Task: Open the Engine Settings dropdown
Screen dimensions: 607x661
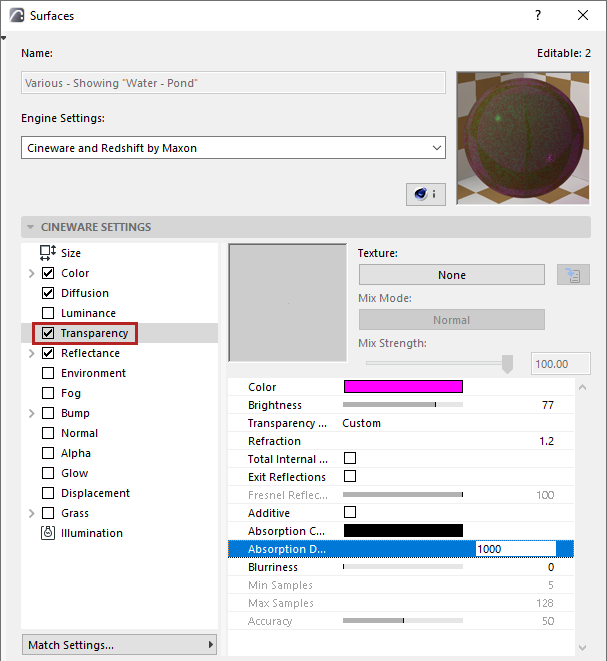Action: coord(233,148)
